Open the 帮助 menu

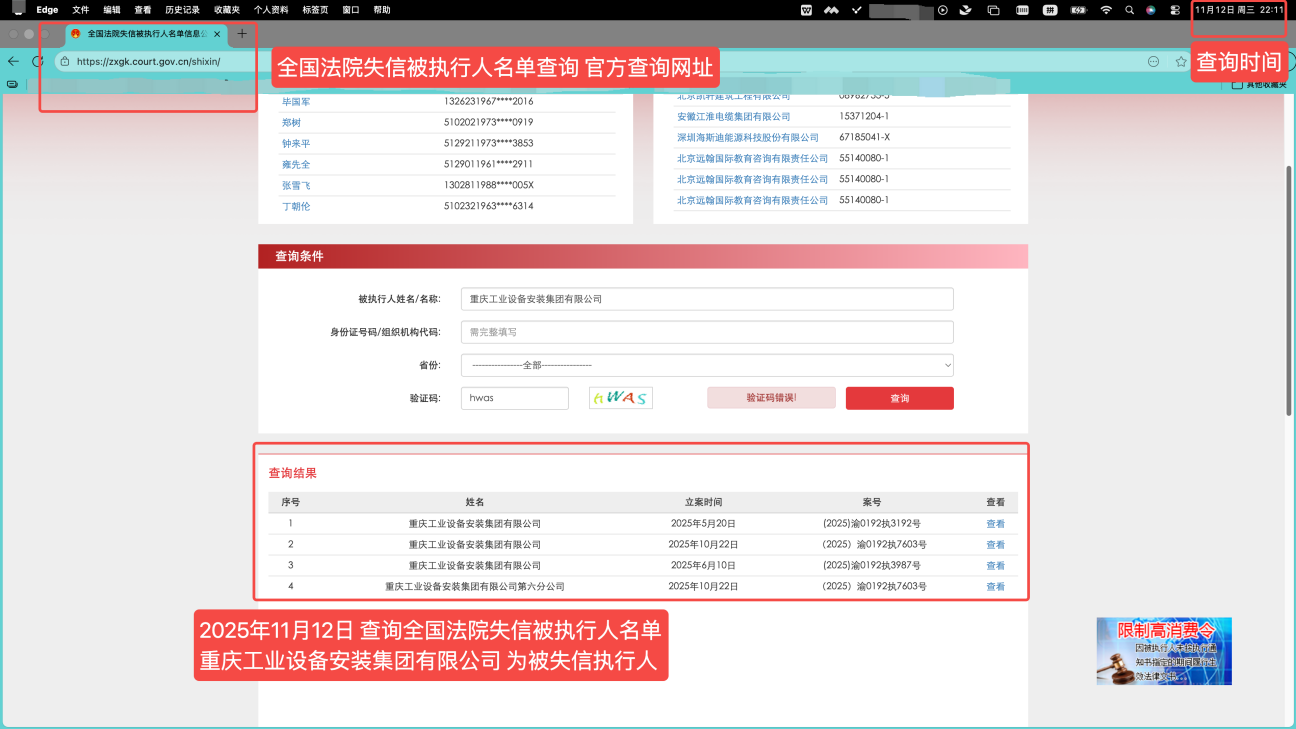click(382, 10)
